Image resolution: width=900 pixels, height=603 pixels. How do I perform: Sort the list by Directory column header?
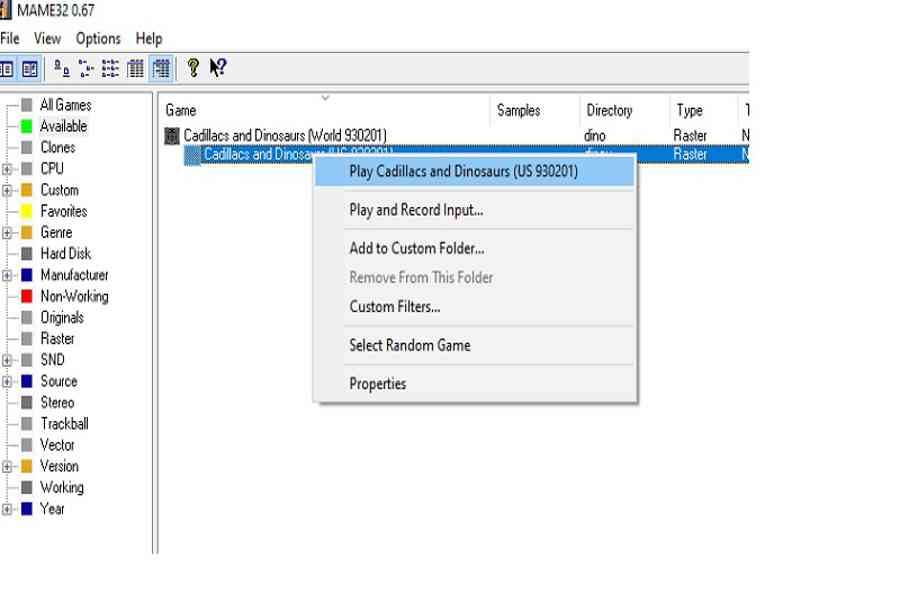pyautogui.click(x=609, y=110)
